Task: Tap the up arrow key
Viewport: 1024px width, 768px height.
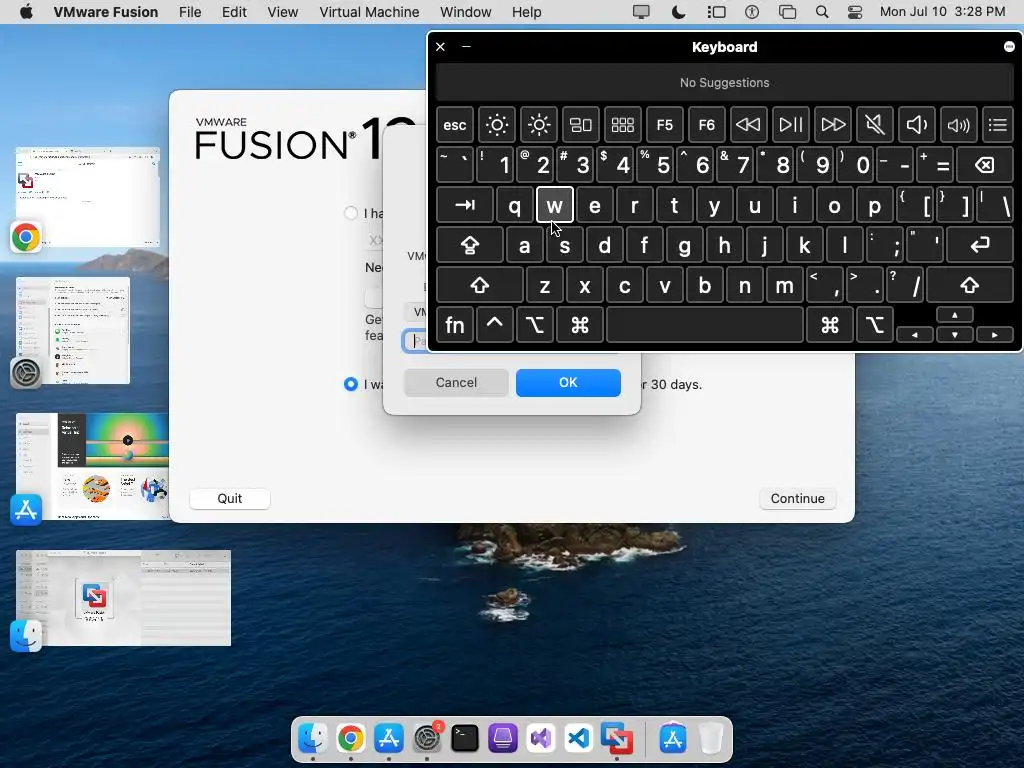Action: [x=955, y=315]
